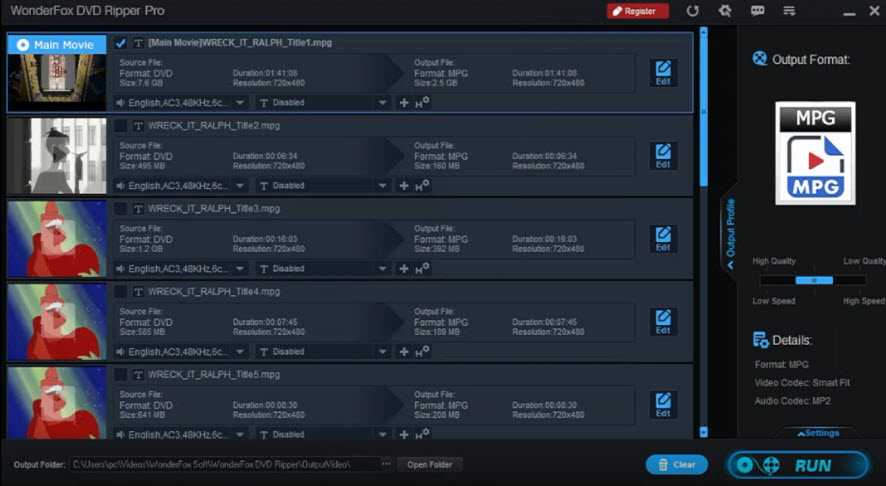Open the menu list icon in title bar

pos(789,11)
